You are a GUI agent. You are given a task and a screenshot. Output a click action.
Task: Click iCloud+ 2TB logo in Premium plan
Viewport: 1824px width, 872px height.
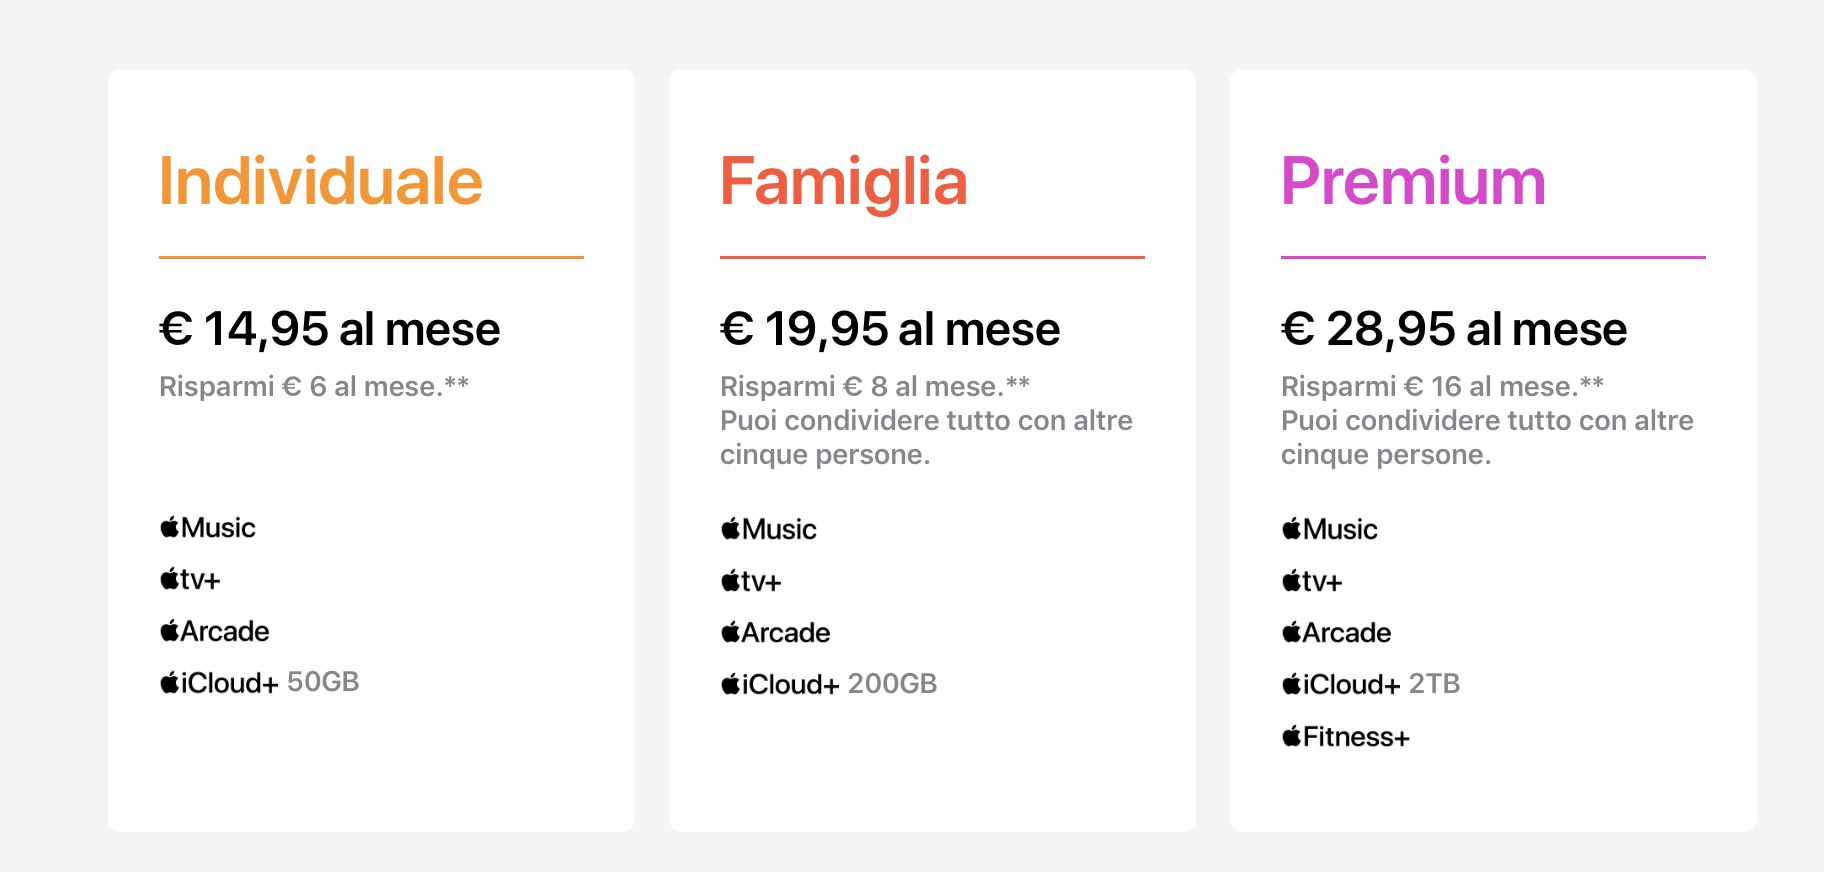(1371, 685)
